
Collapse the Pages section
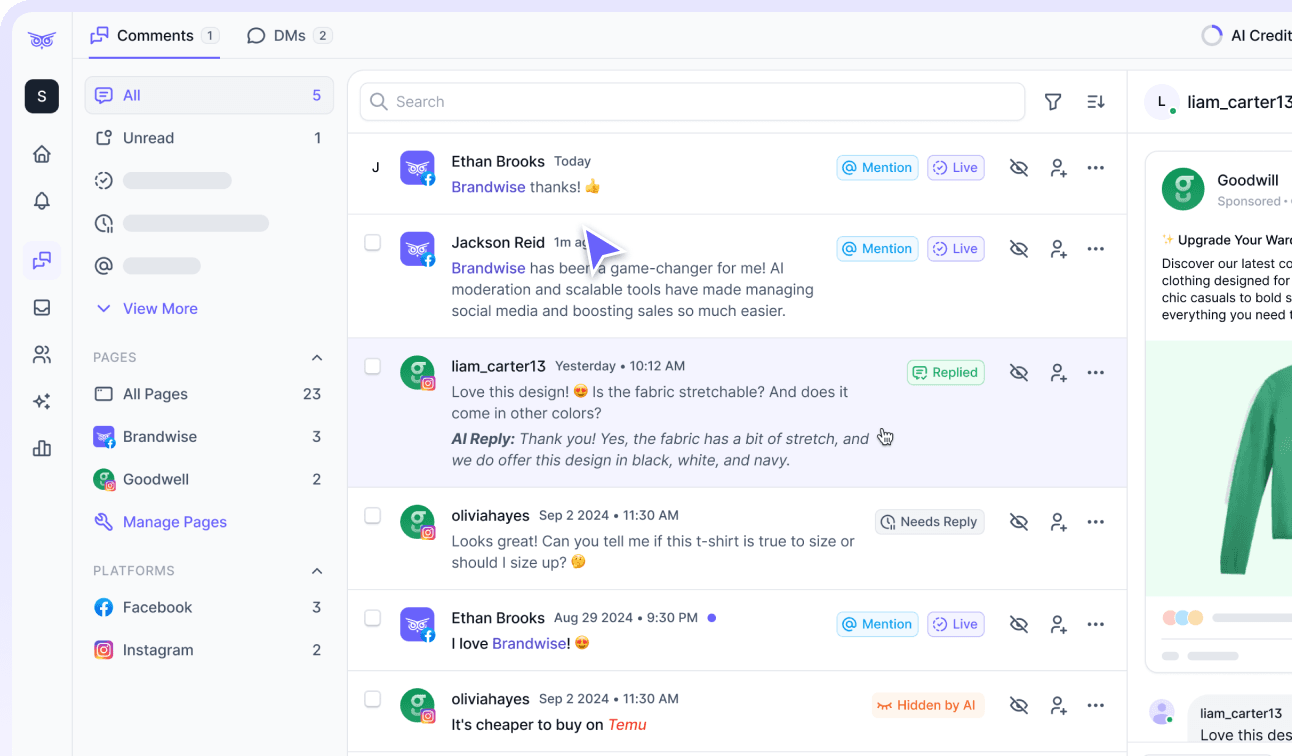[x=317, y=358]
